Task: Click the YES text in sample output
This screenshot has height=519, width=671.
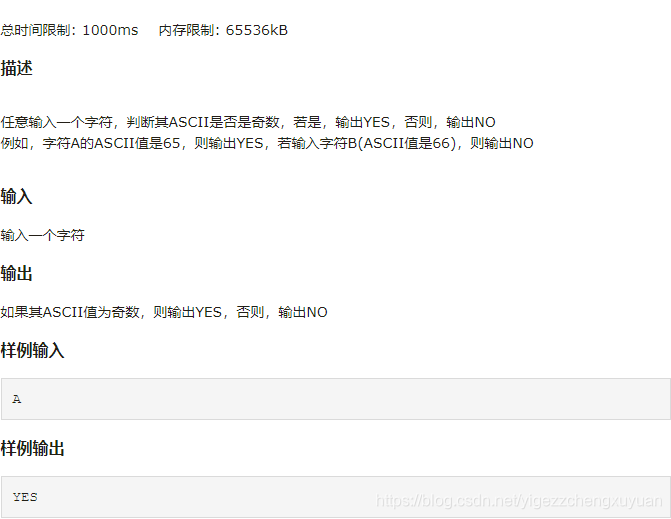Action: [x=25, y=497]
